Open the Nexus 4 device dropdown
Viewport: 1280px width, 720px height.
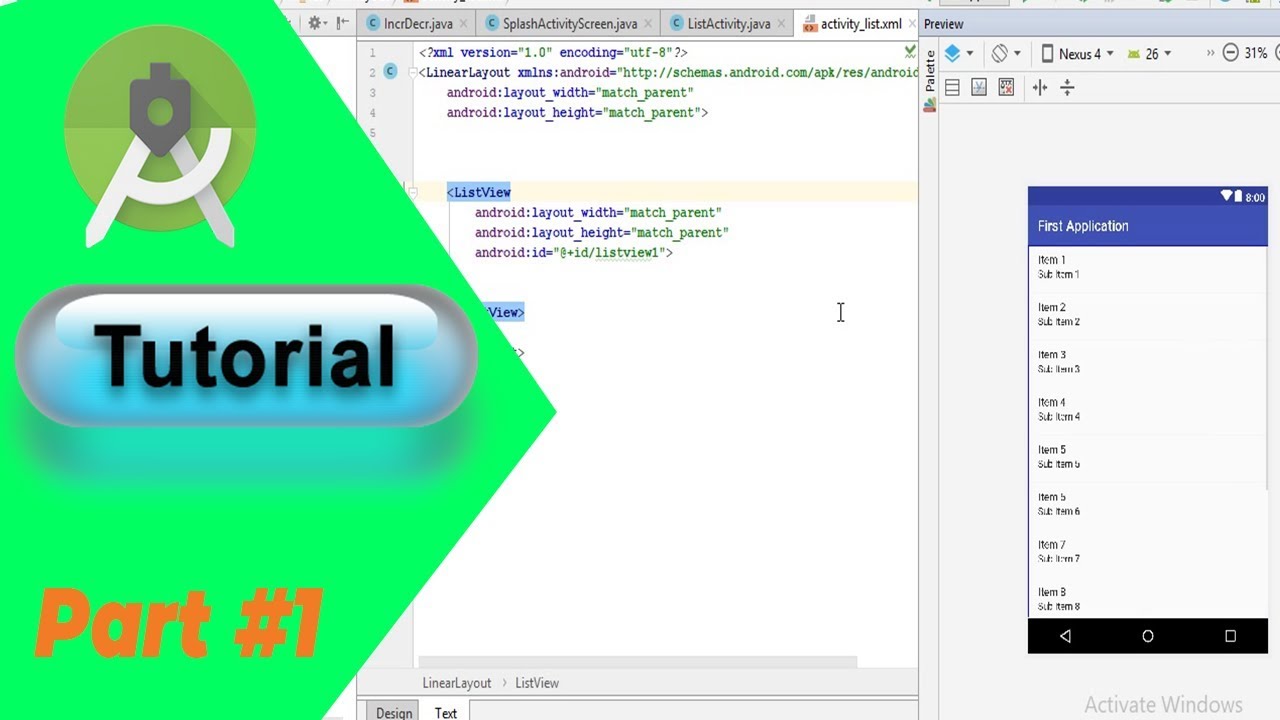1077,54
